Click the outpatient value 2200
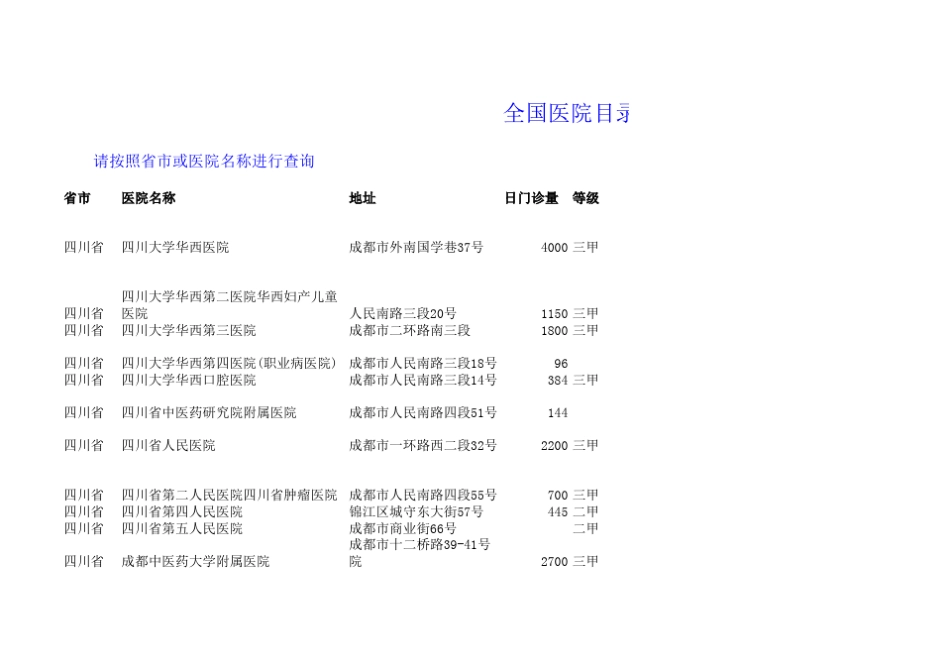Viewport: 950px width, 672px height. [x=554, y=446]
